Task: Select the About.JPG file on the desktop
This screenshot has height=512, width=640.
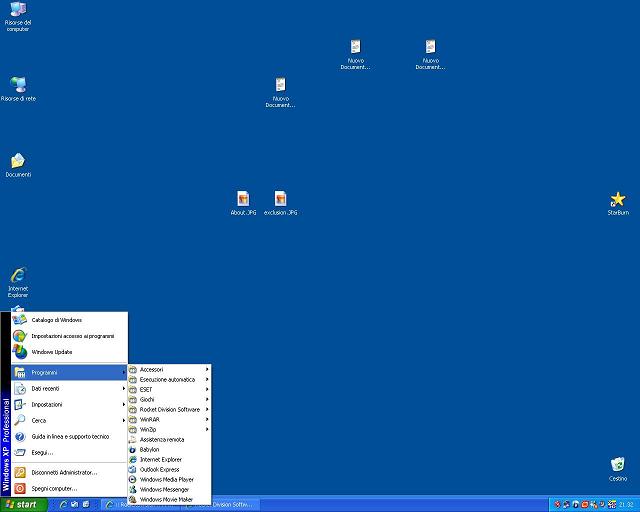Action: pos(243,203)
